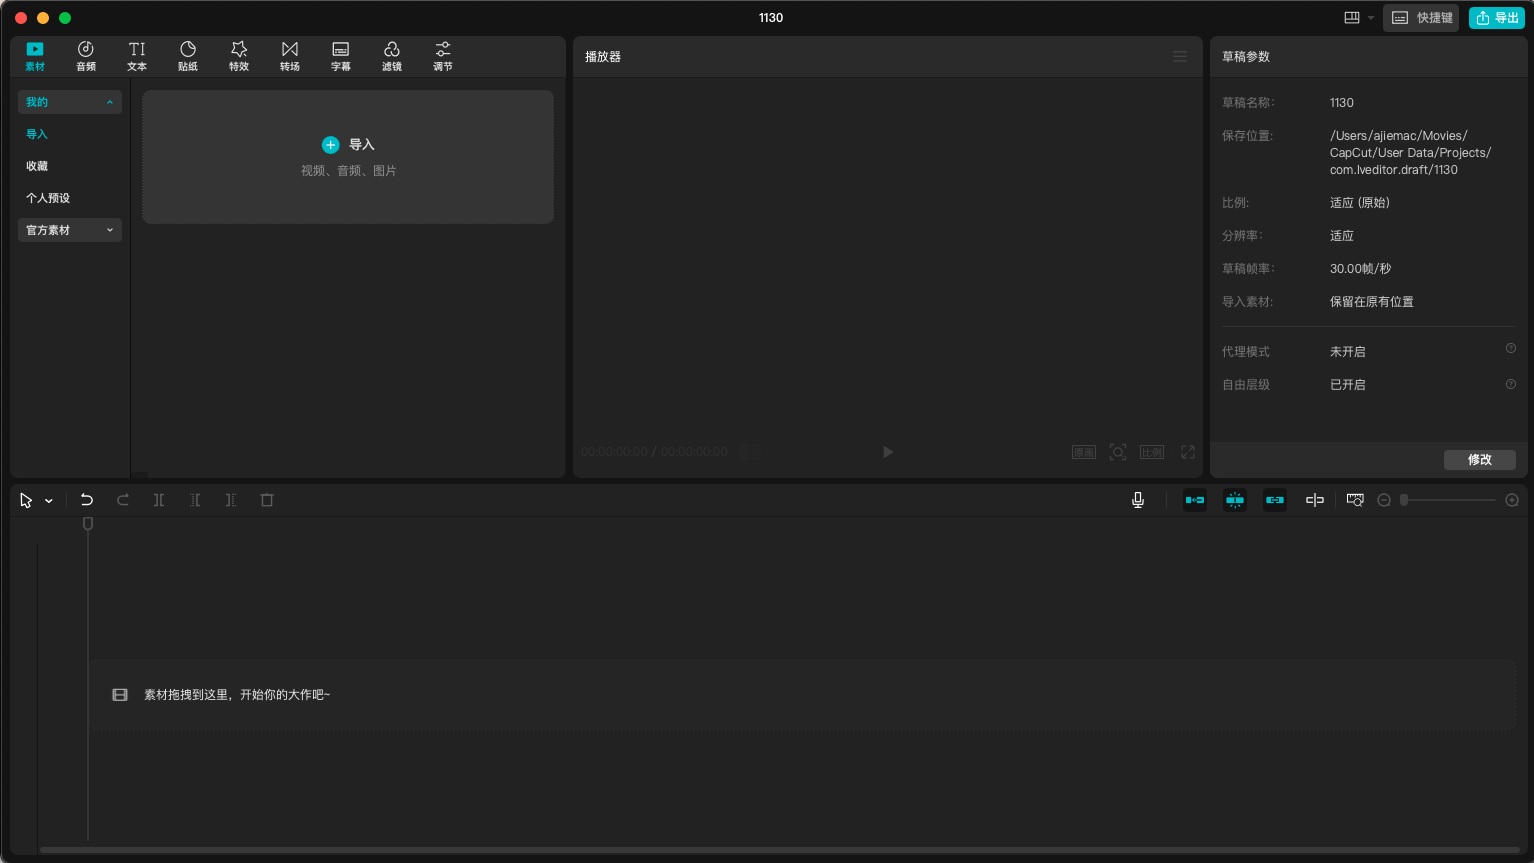The height and width of the screenshot is (863, 1534).
Task: Collapse the 我的 section
Action: click(x=69, y=102)
